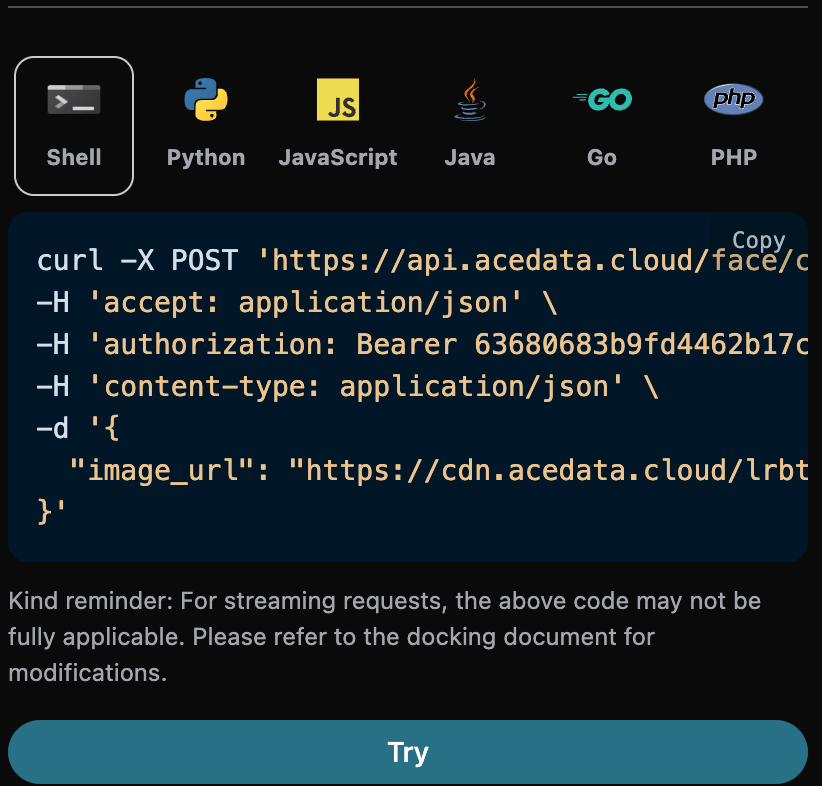
Task: Switch to the PHP tab label
Action: [734, 157]
